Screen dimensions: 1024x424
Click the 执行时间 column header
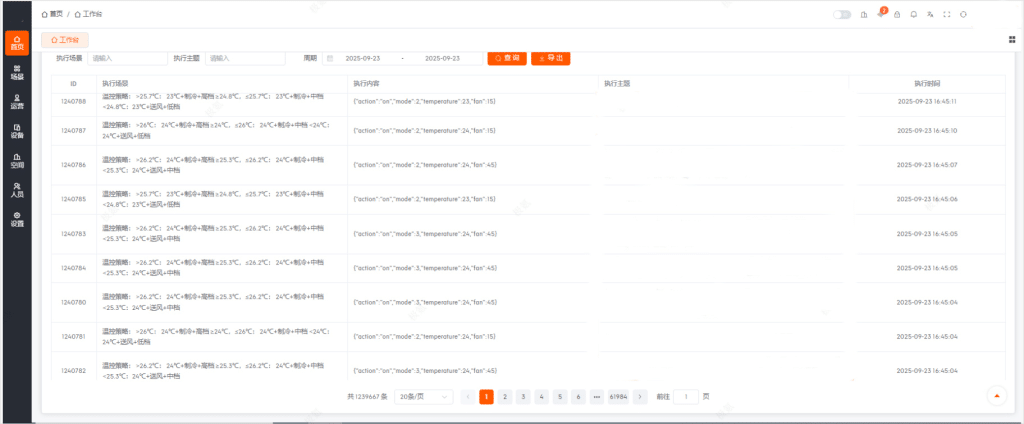927,84
